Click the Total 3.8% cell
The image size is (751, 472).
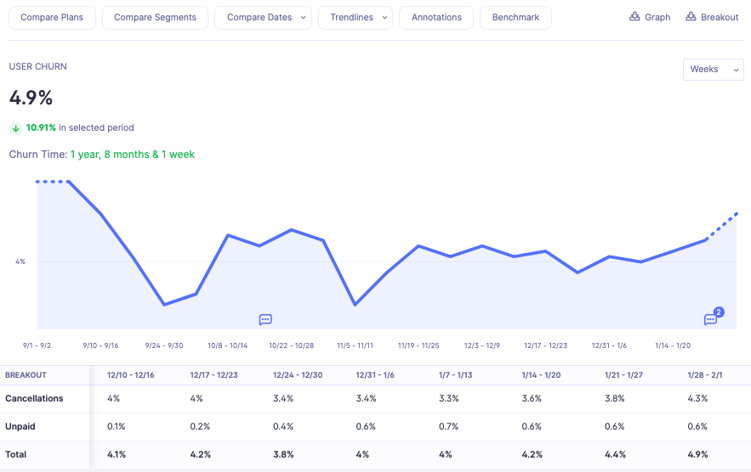(284, 454)
